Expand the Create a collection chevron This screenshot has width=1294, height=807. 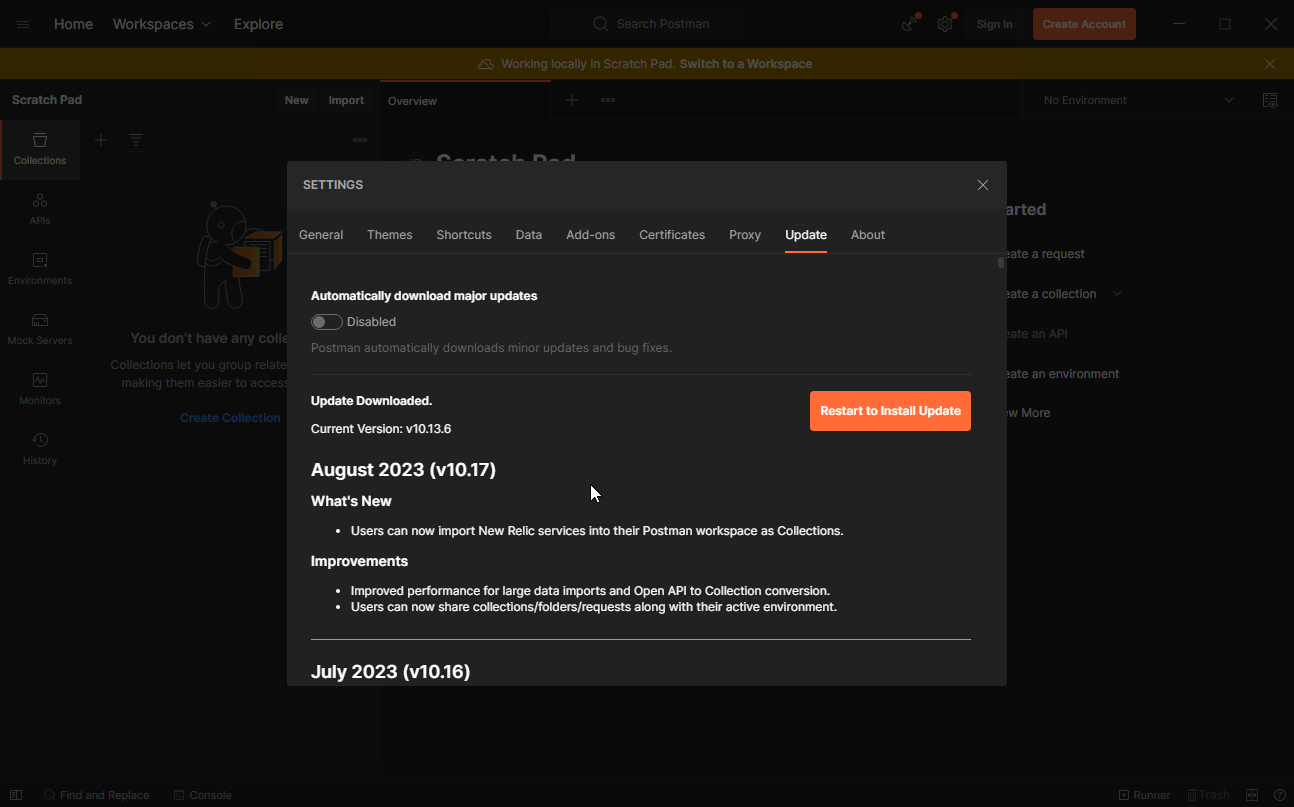coord(1117,293)
